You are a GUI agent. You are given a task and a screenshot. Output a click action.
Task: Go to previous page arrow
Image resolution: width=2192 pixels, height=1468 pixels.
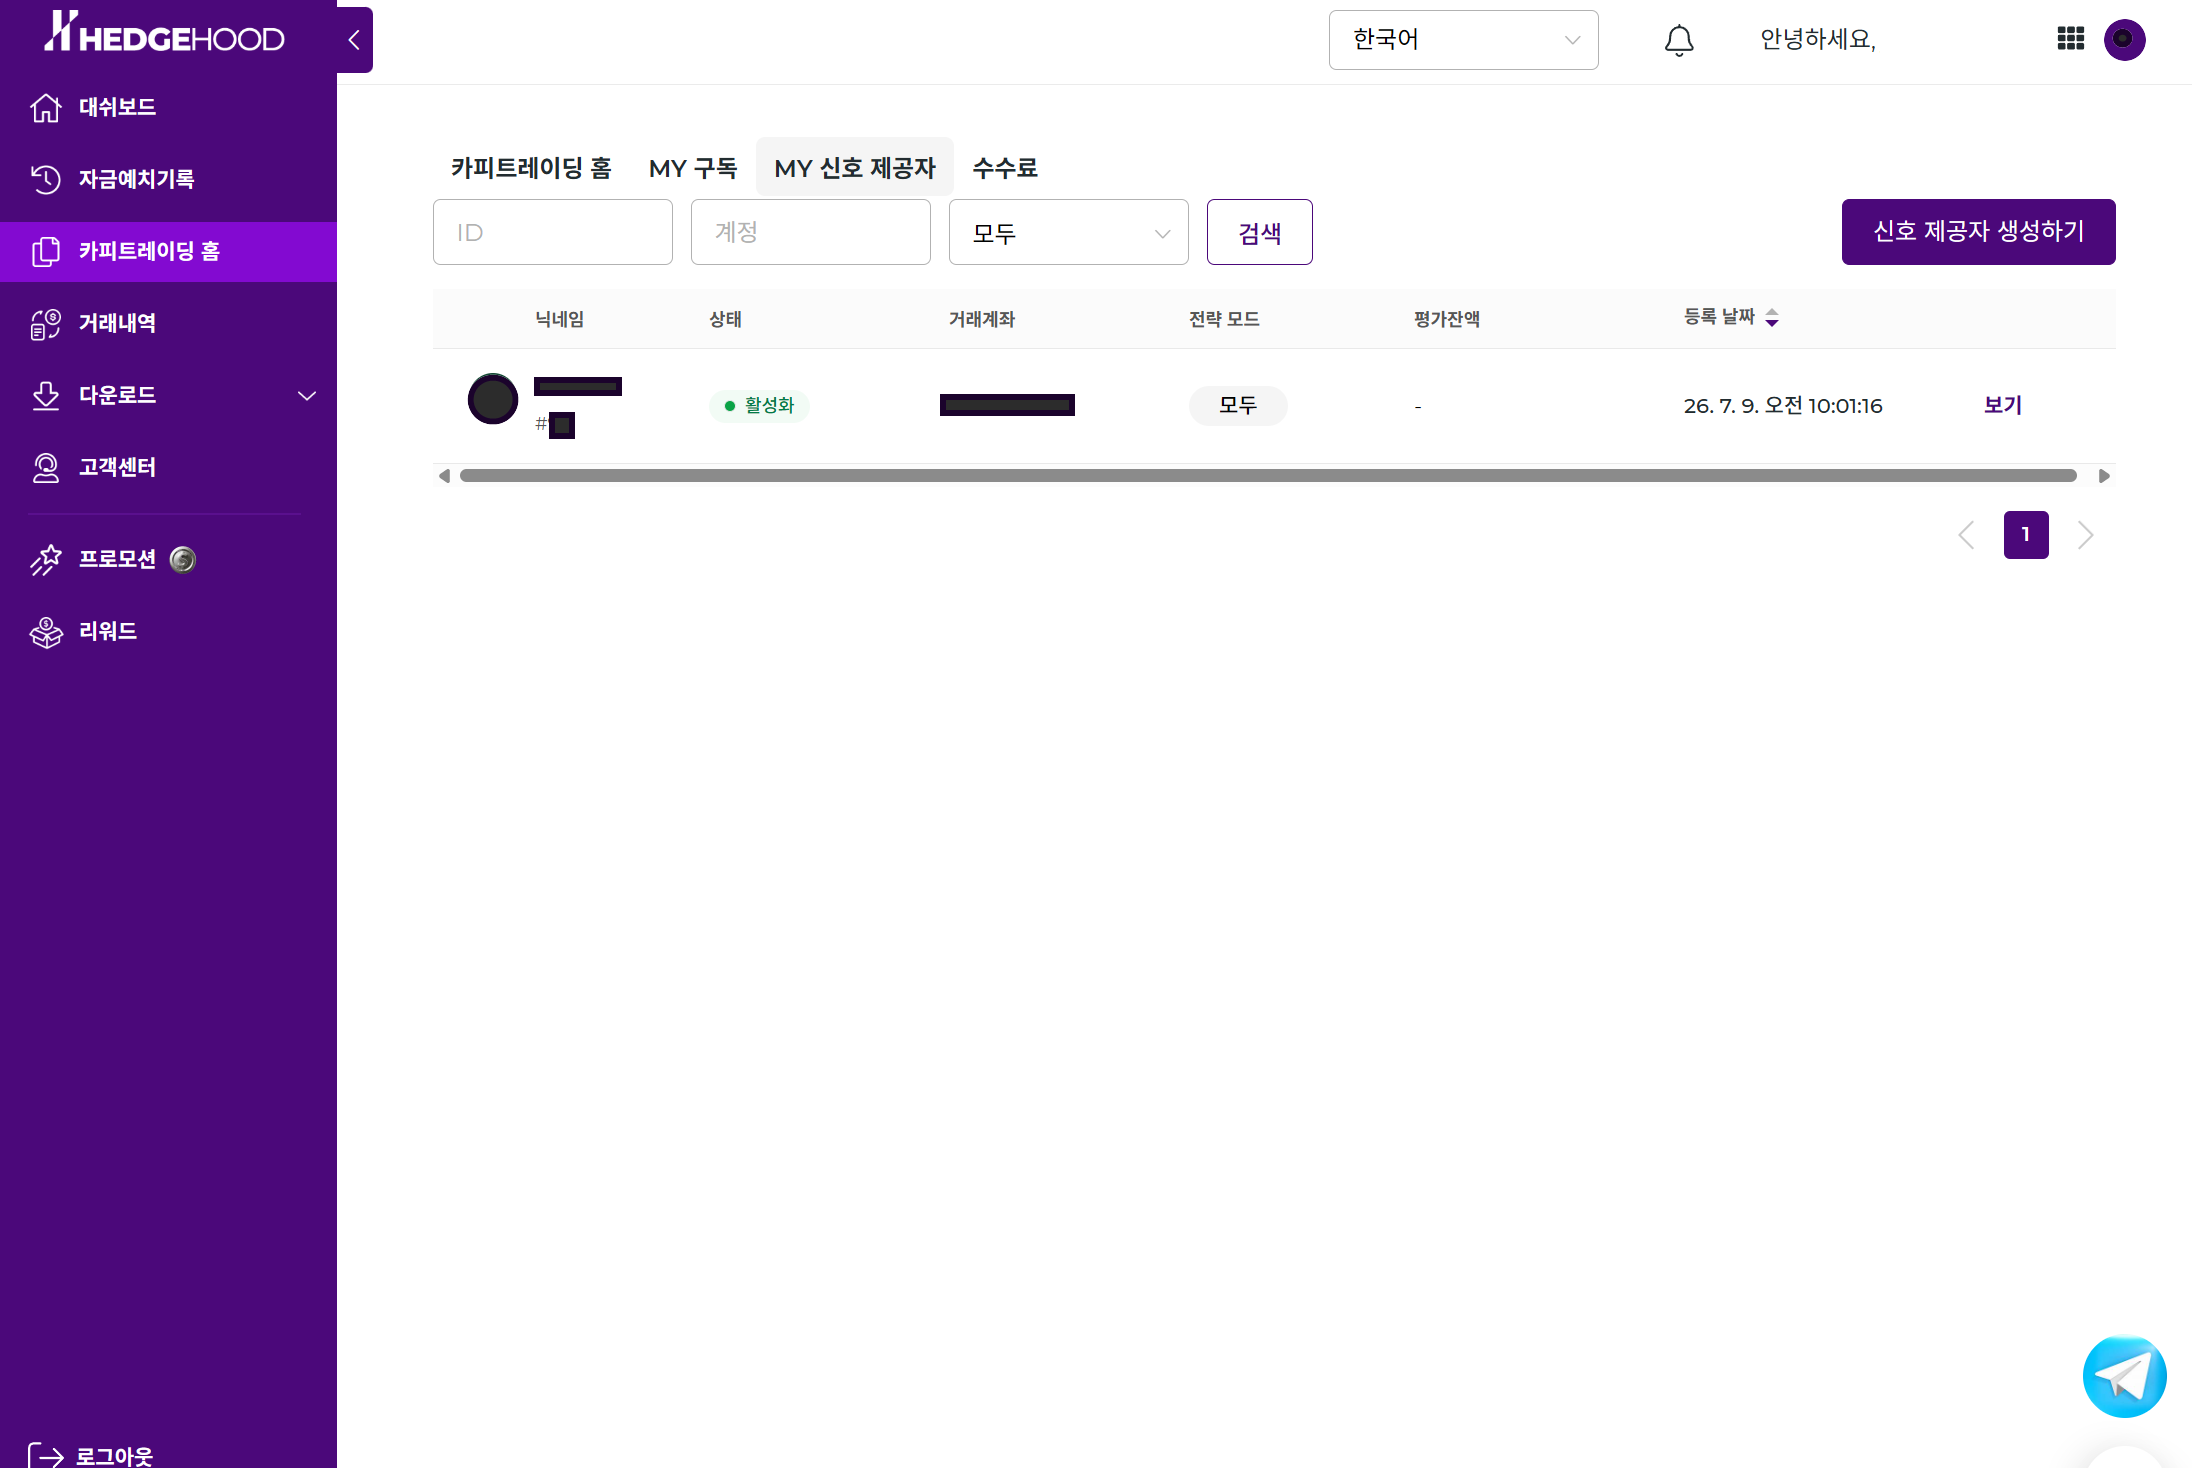1966,535
